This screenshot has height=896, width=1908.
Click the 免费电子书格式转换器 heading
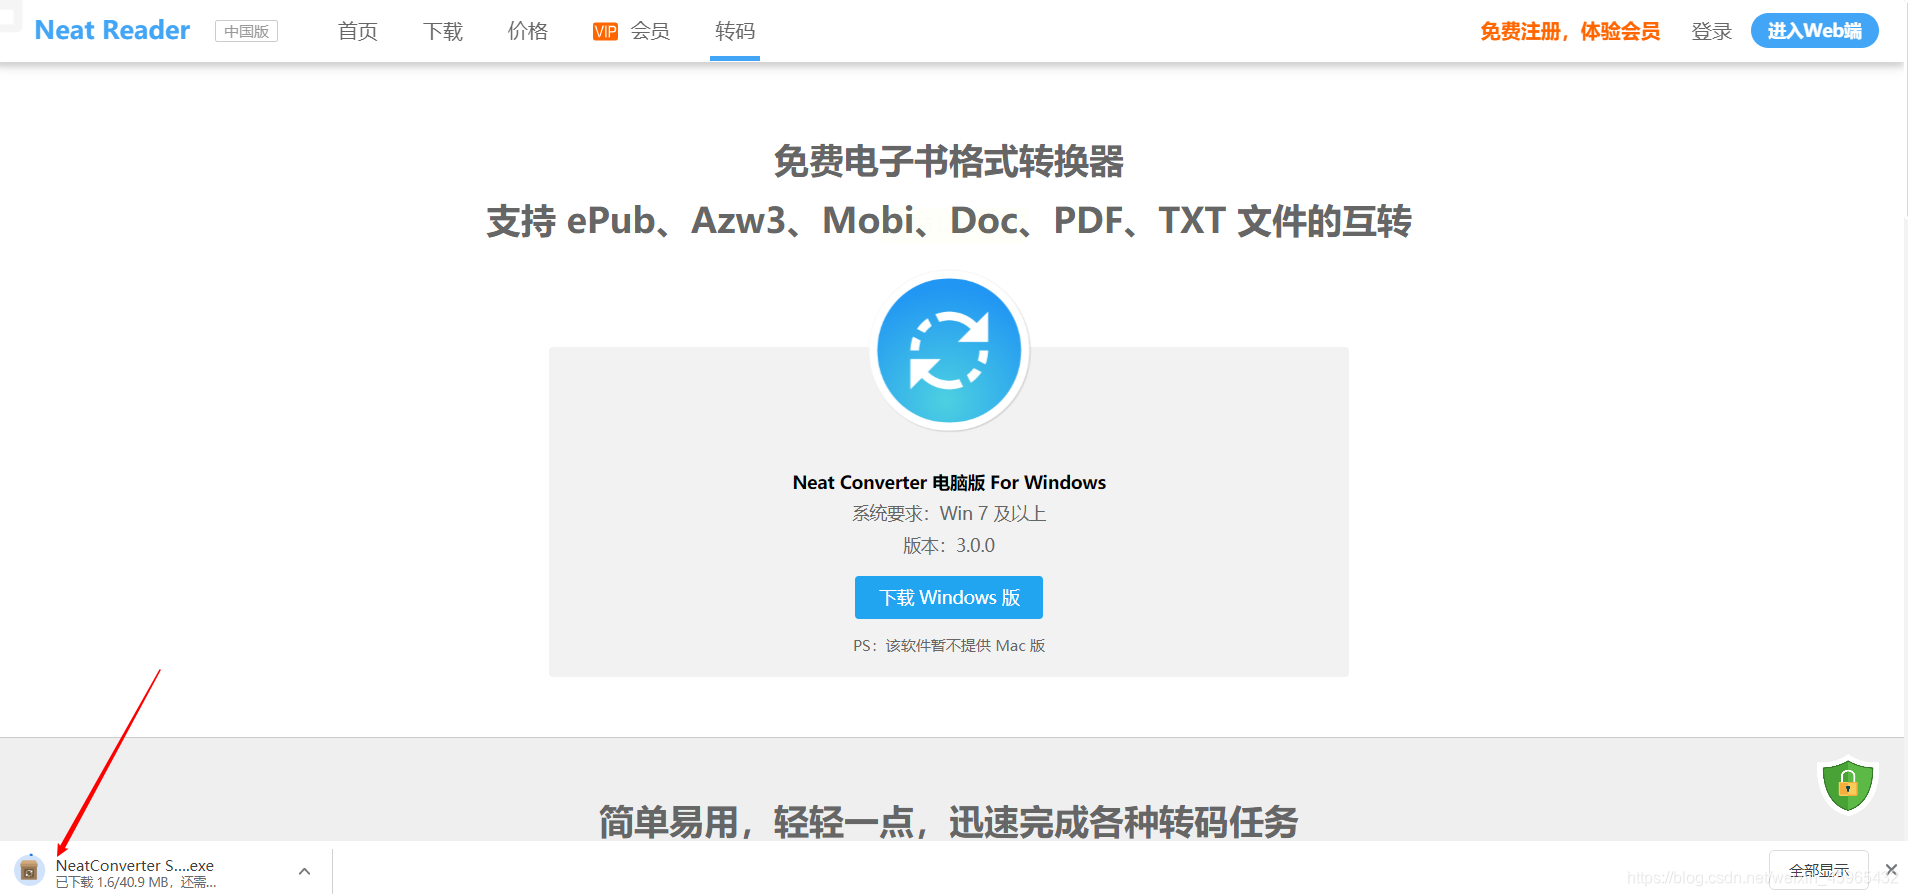(949, 161)
